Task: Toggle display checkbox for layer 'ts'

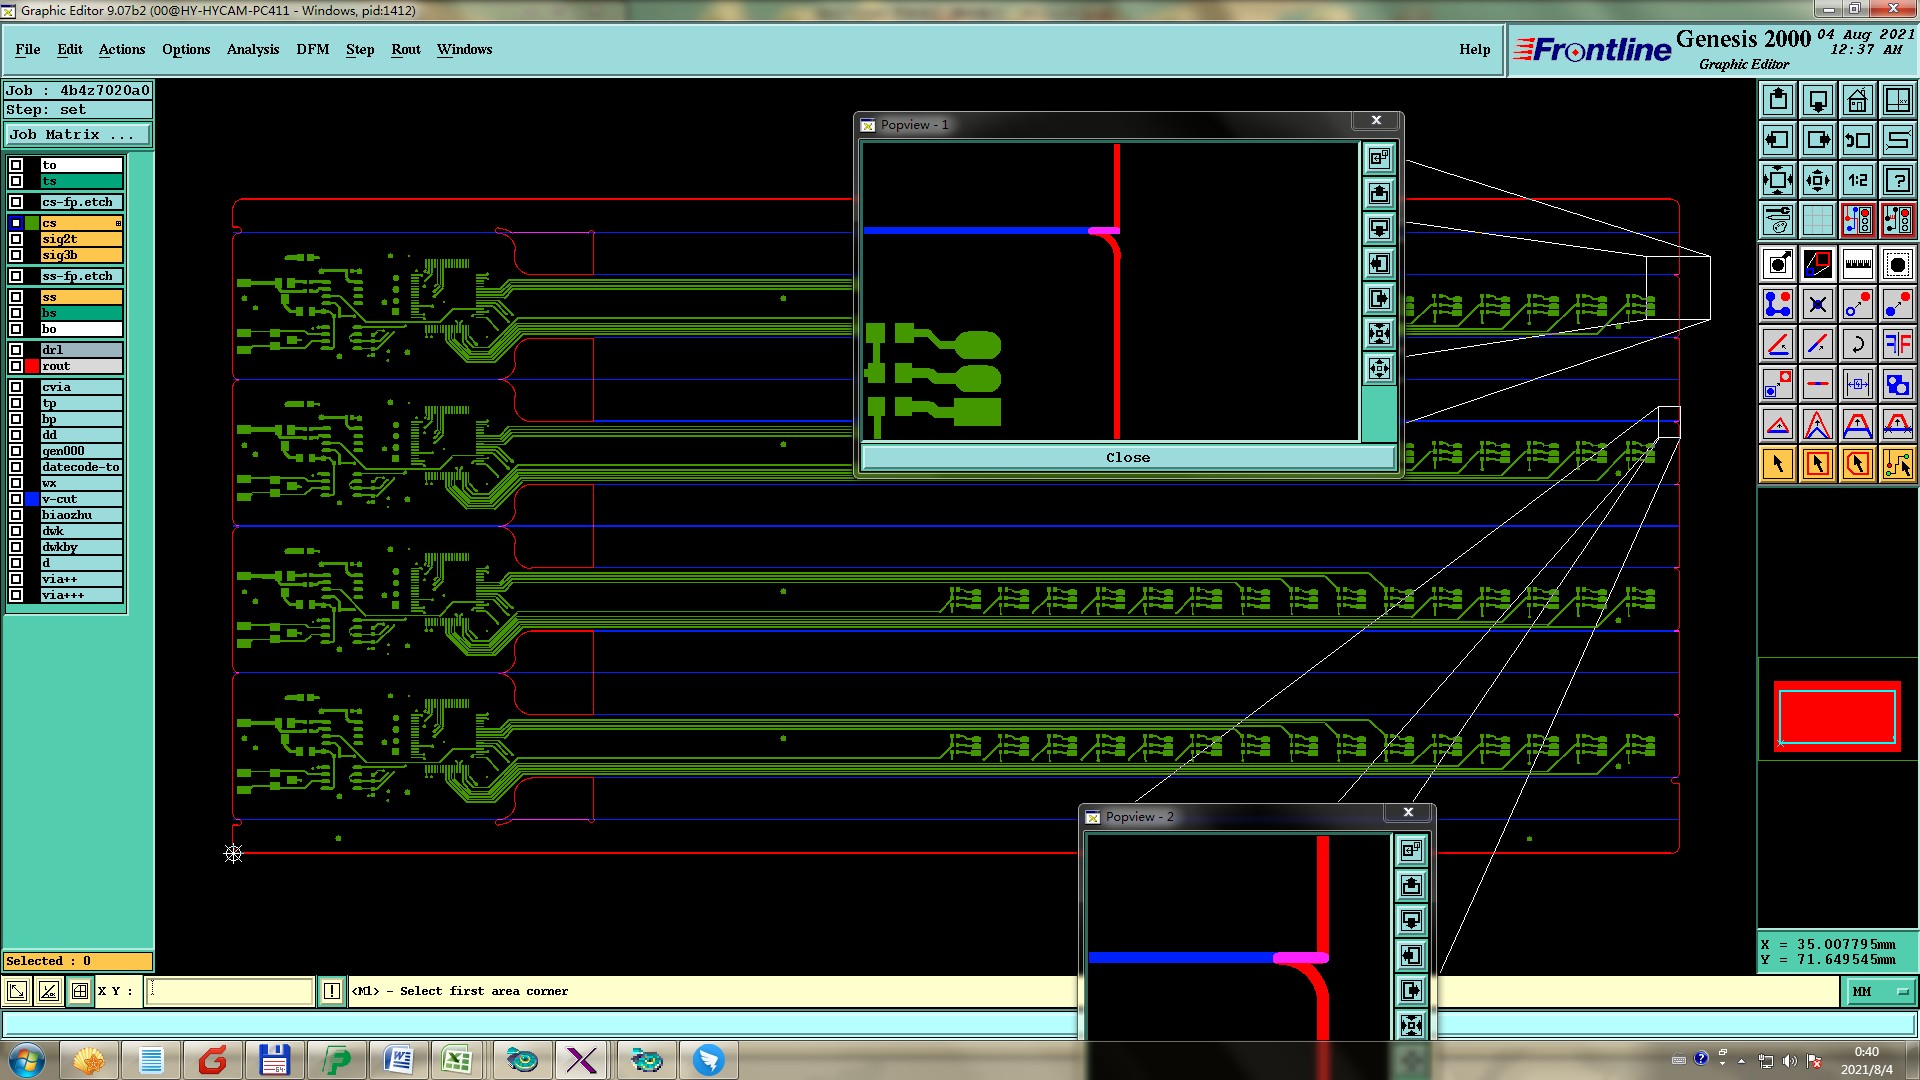Action: [x=16, y=181]
